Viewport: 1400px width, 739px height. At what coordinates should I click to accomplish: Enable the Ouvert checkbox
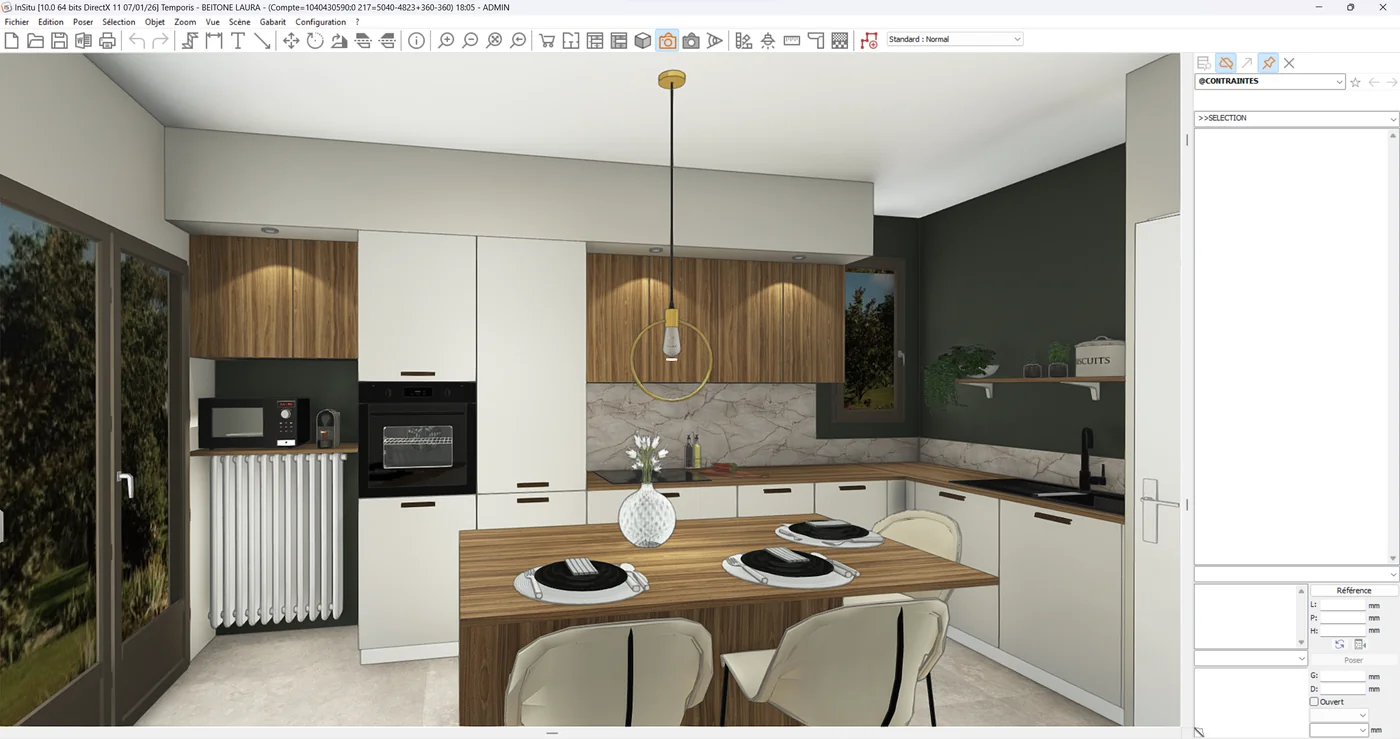pyautogui.click(x=1314, y=702)
